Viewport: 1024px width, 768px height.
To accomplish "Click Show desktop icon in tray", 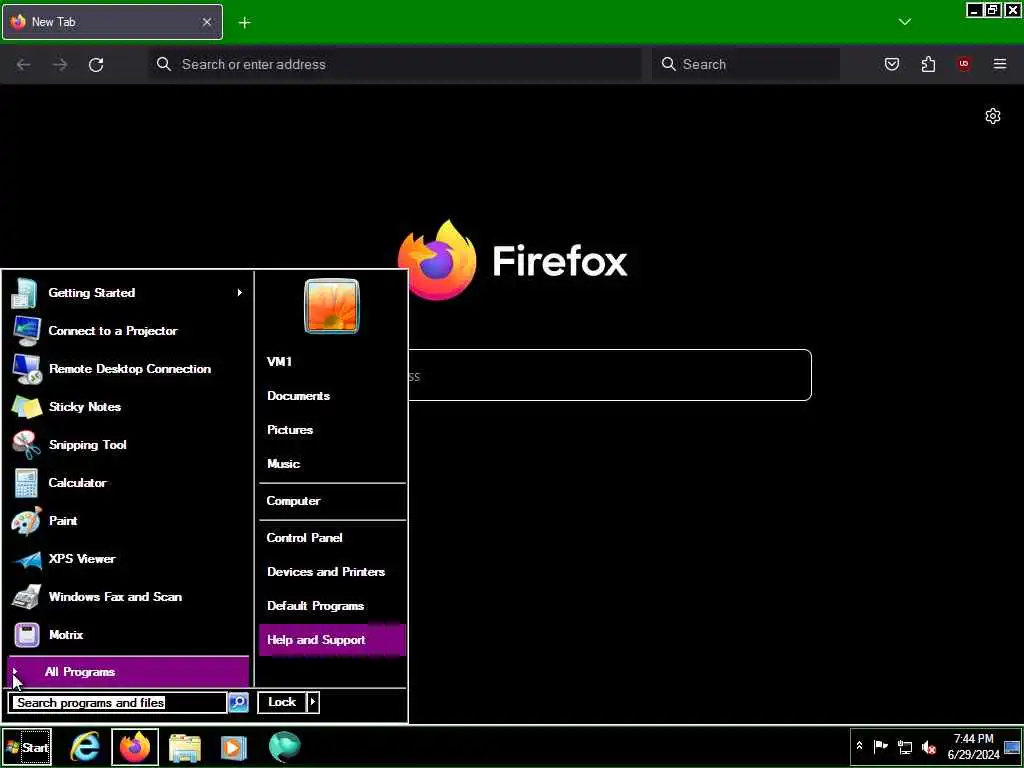I will (x=1012, y=746).
